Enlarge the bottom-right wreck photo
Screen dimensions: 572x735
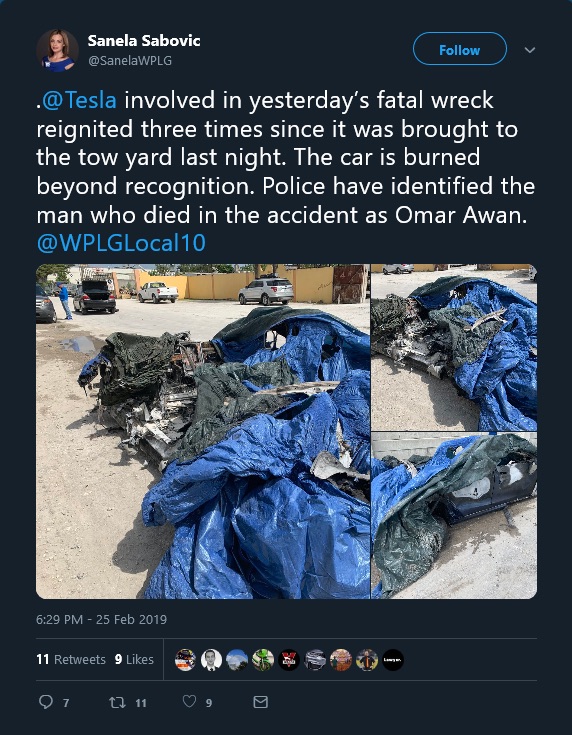[454, 516]
